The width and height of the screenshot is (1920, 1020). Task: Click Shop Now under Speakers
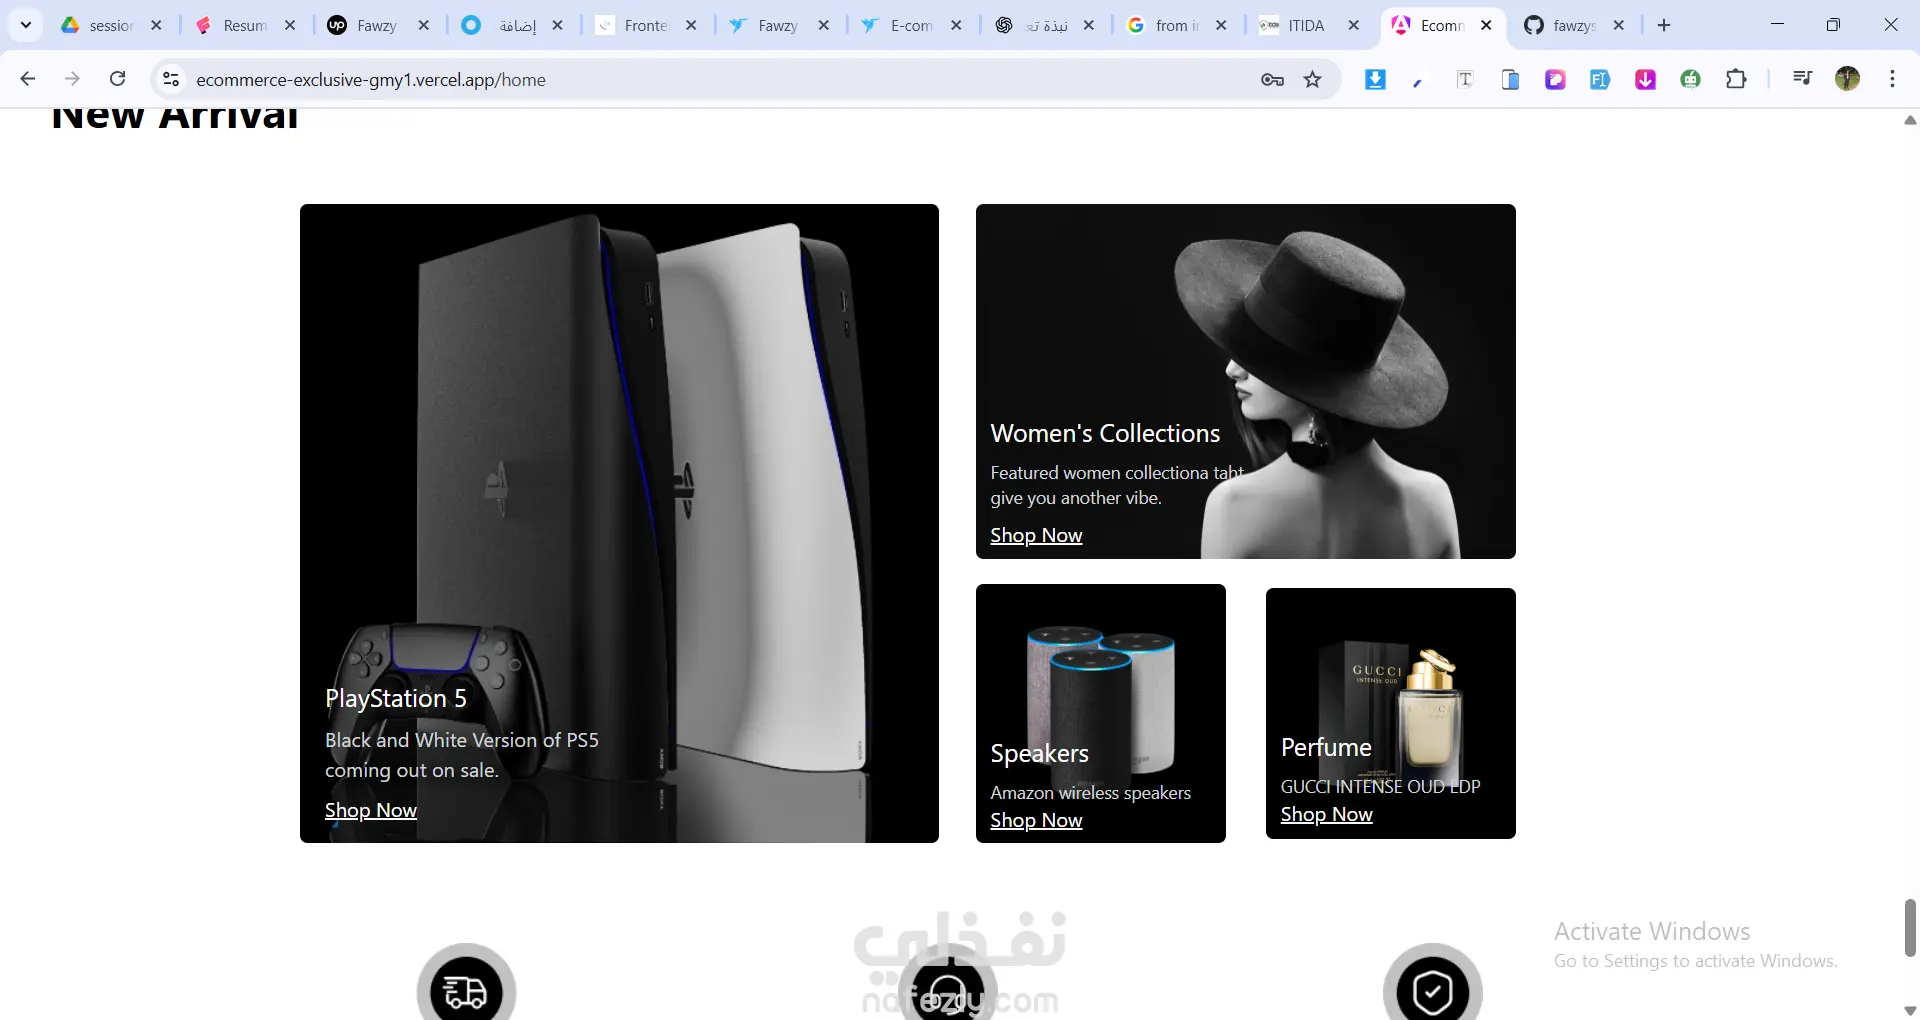click(x=1036, y=820)
